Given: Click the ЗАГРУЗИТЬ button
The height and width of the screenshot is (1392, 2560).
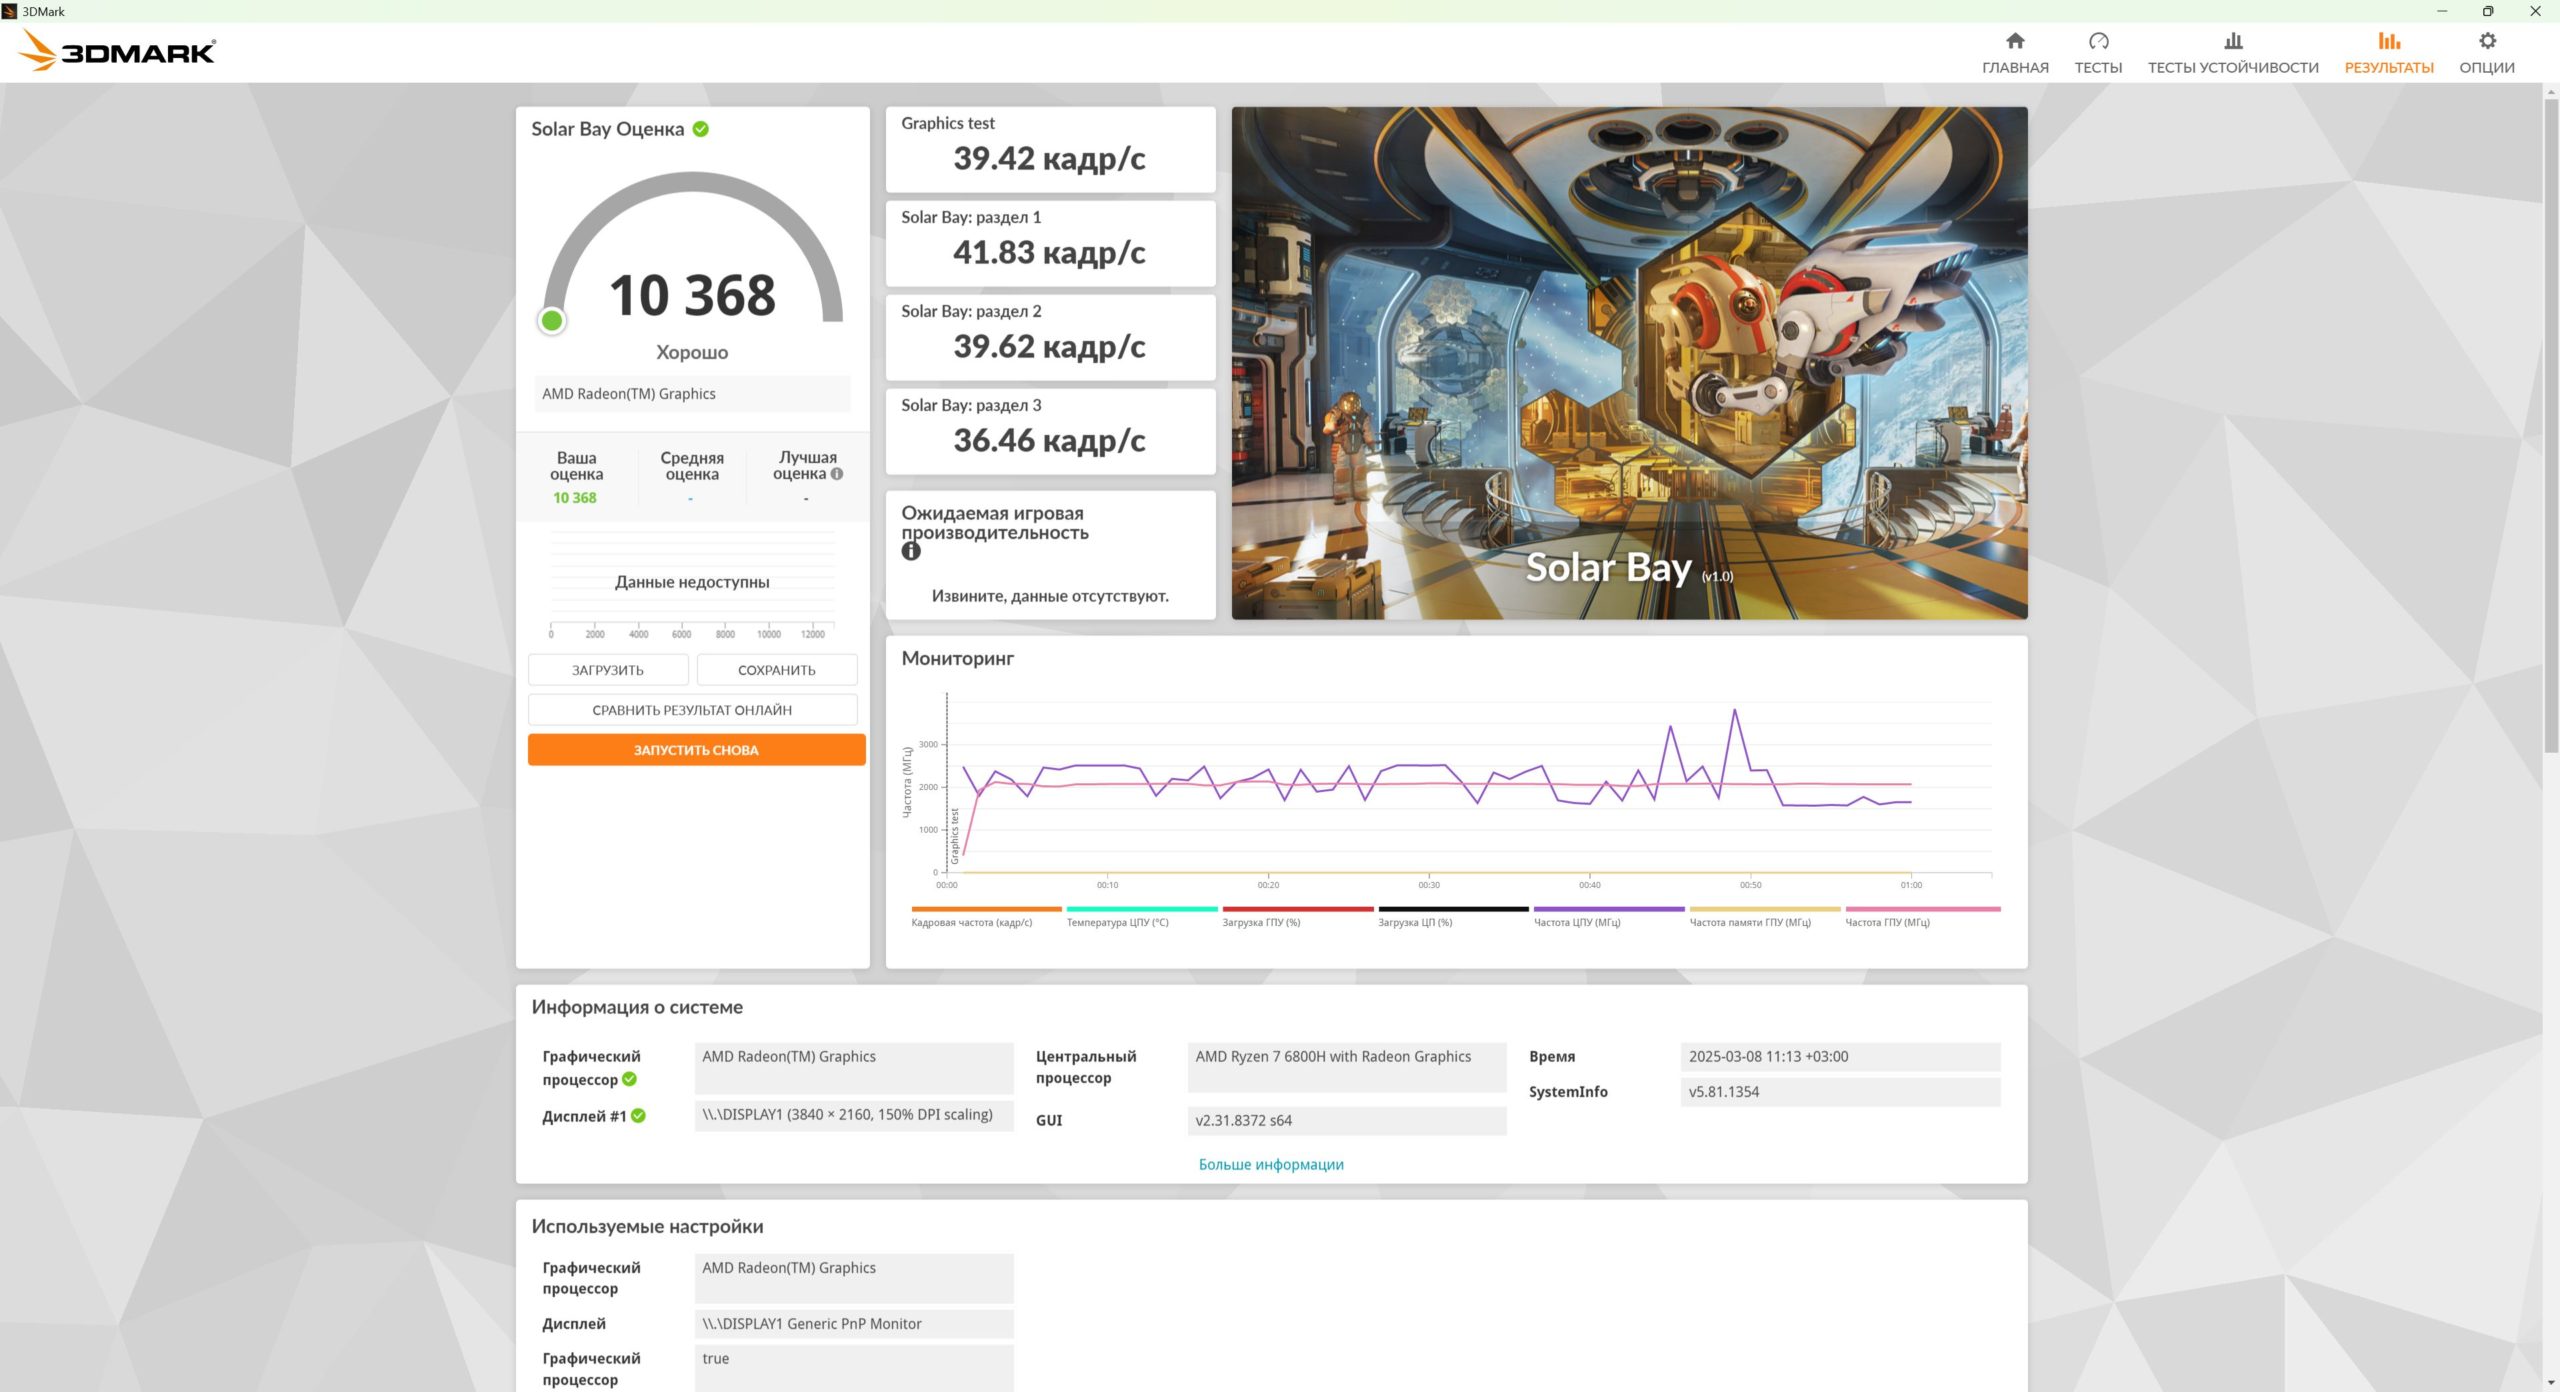Looking at the screenshot, I should pos(608,670).
